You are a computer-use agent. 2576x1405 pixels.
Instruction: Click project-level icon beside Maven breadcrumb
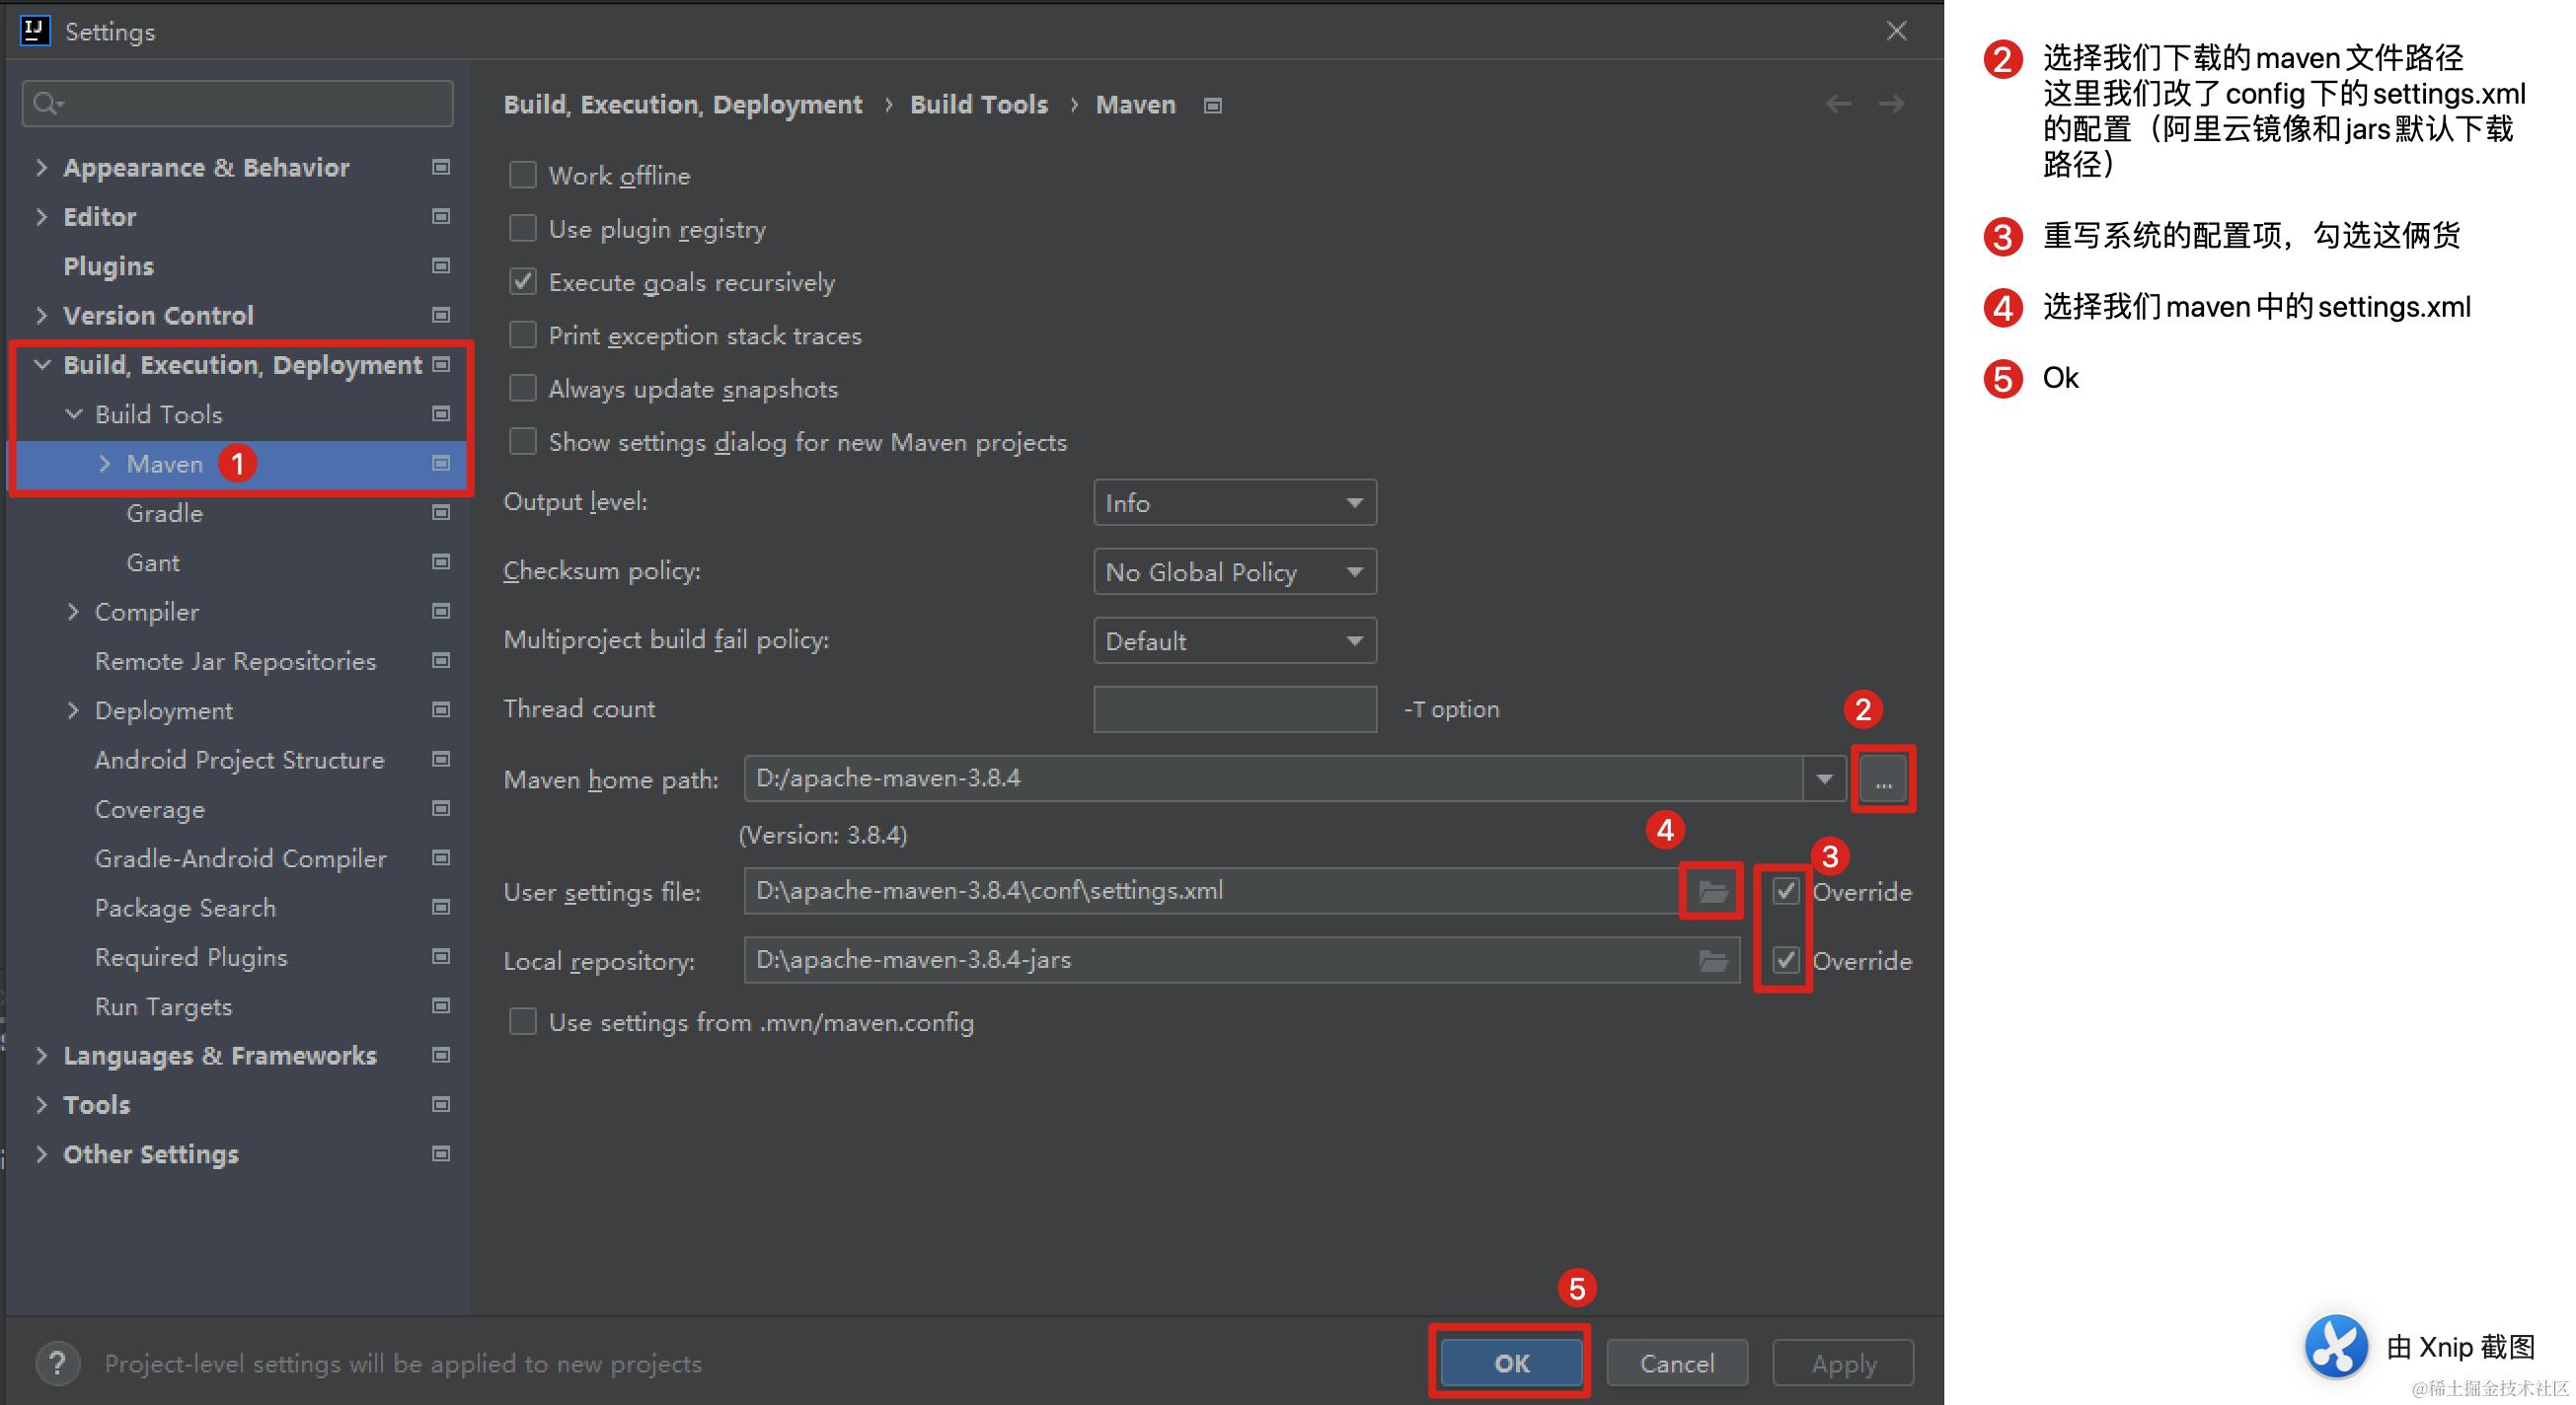[1213, 106]
